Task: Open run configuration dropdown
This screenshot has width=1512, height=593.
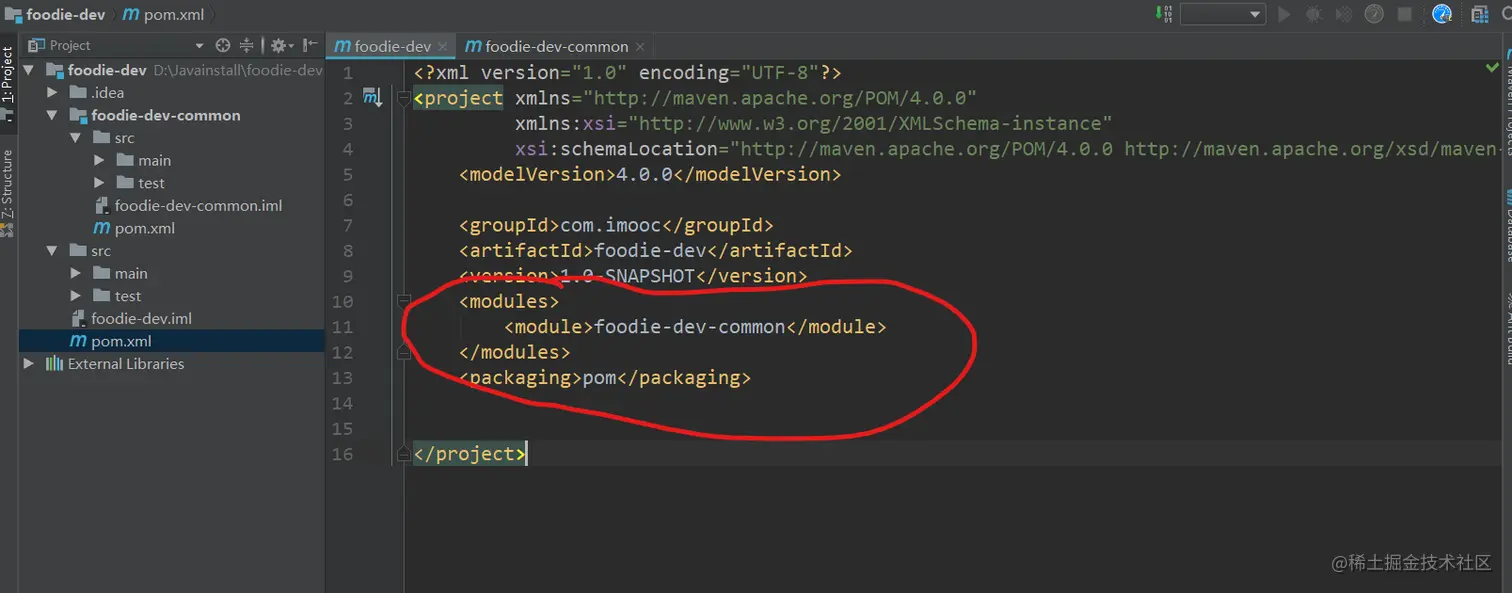Action: (x=1222, y=14)
